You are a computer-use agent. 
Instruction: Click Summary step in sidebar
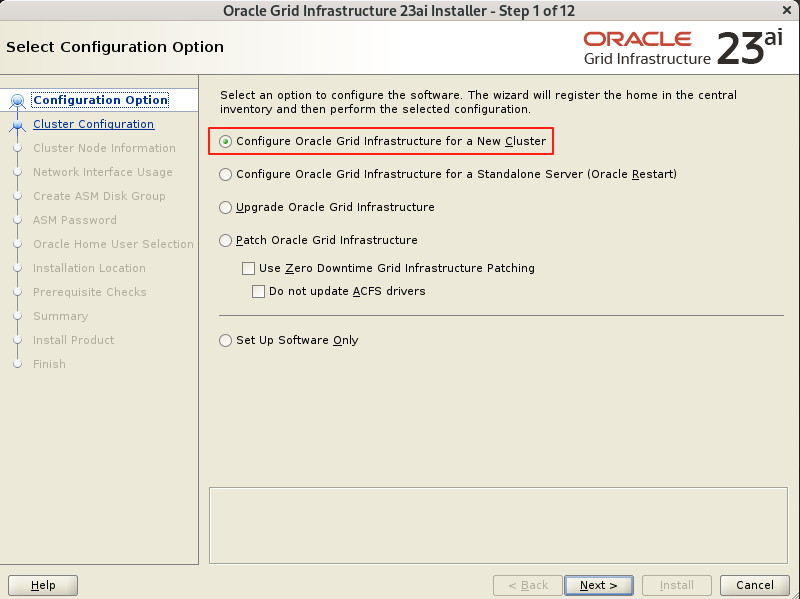[61, 316]
